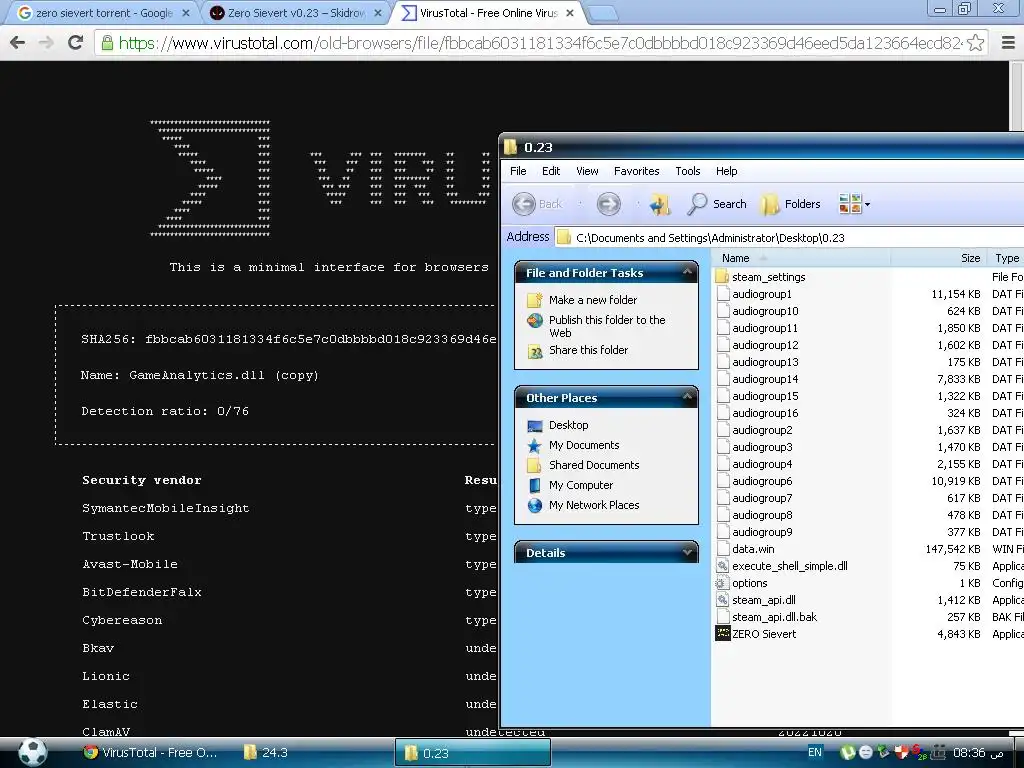
Task: Sort files by the Type column header
Action: point(1006,258)
